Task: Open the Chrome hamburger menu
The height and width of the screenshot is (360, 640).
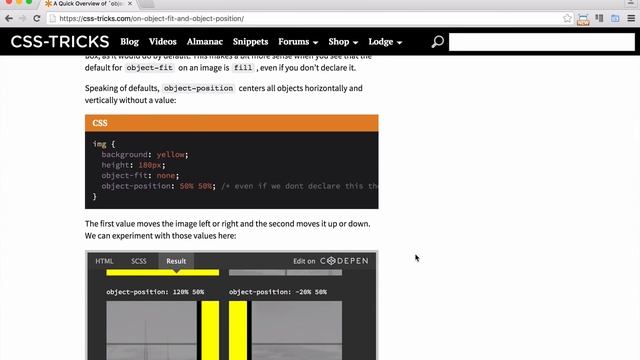Action: pyautogui.click(x=631, y=18)
